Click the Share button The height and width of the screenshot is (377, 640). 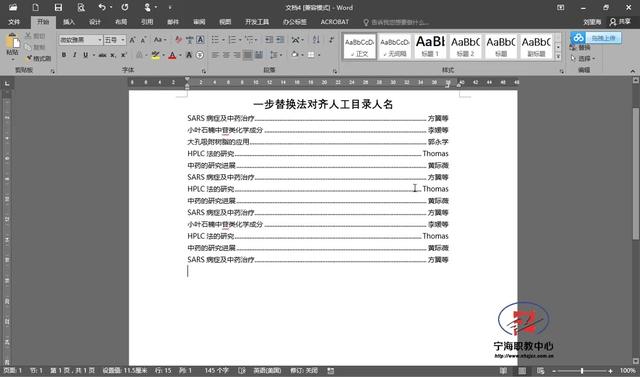pyautogui.click(x=620, y=22)
